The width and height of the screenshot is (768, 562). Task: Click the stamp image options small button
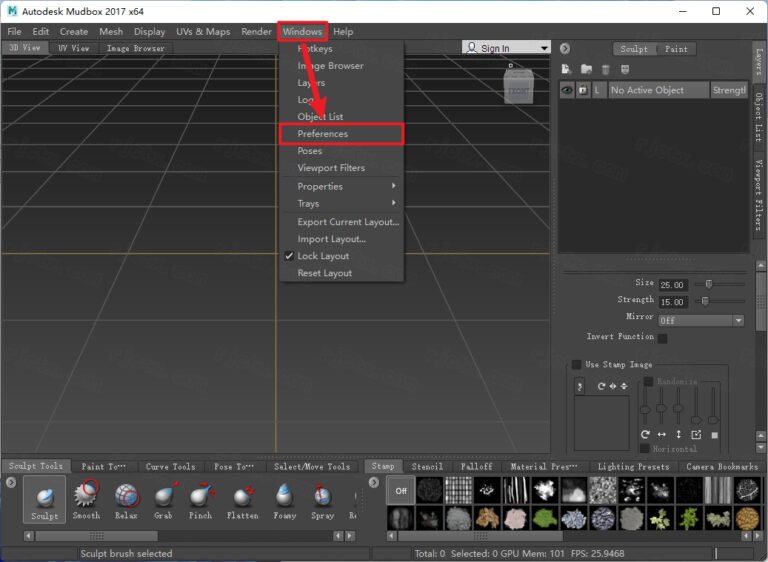(580, 387)
